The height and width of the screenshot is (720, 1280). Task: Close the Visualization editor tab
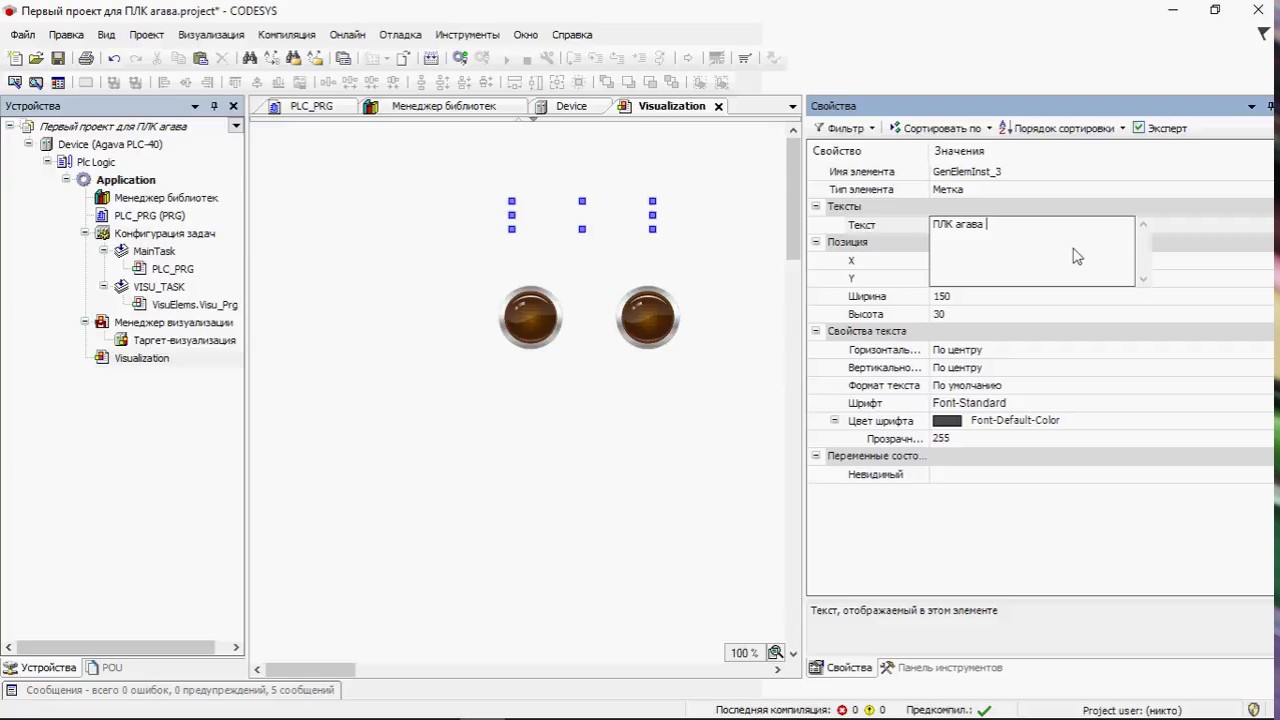point(718,106)
